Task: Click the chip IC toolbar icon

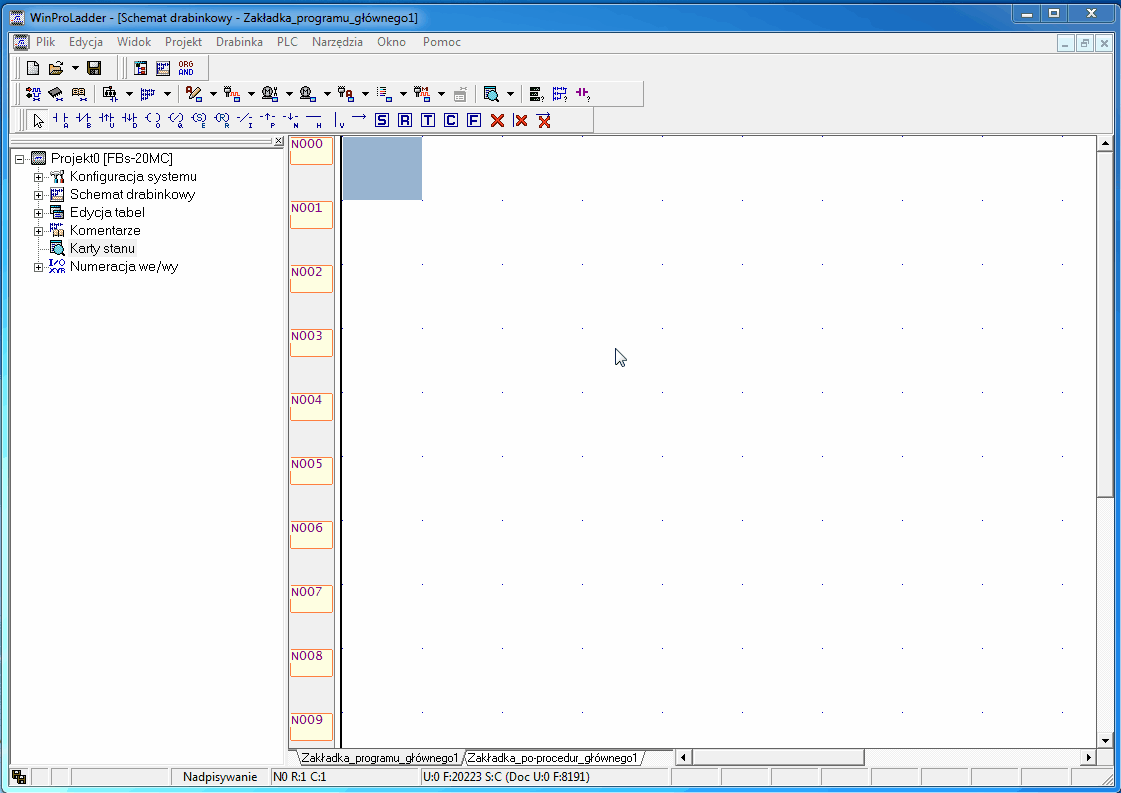Action: pos(56,94)
